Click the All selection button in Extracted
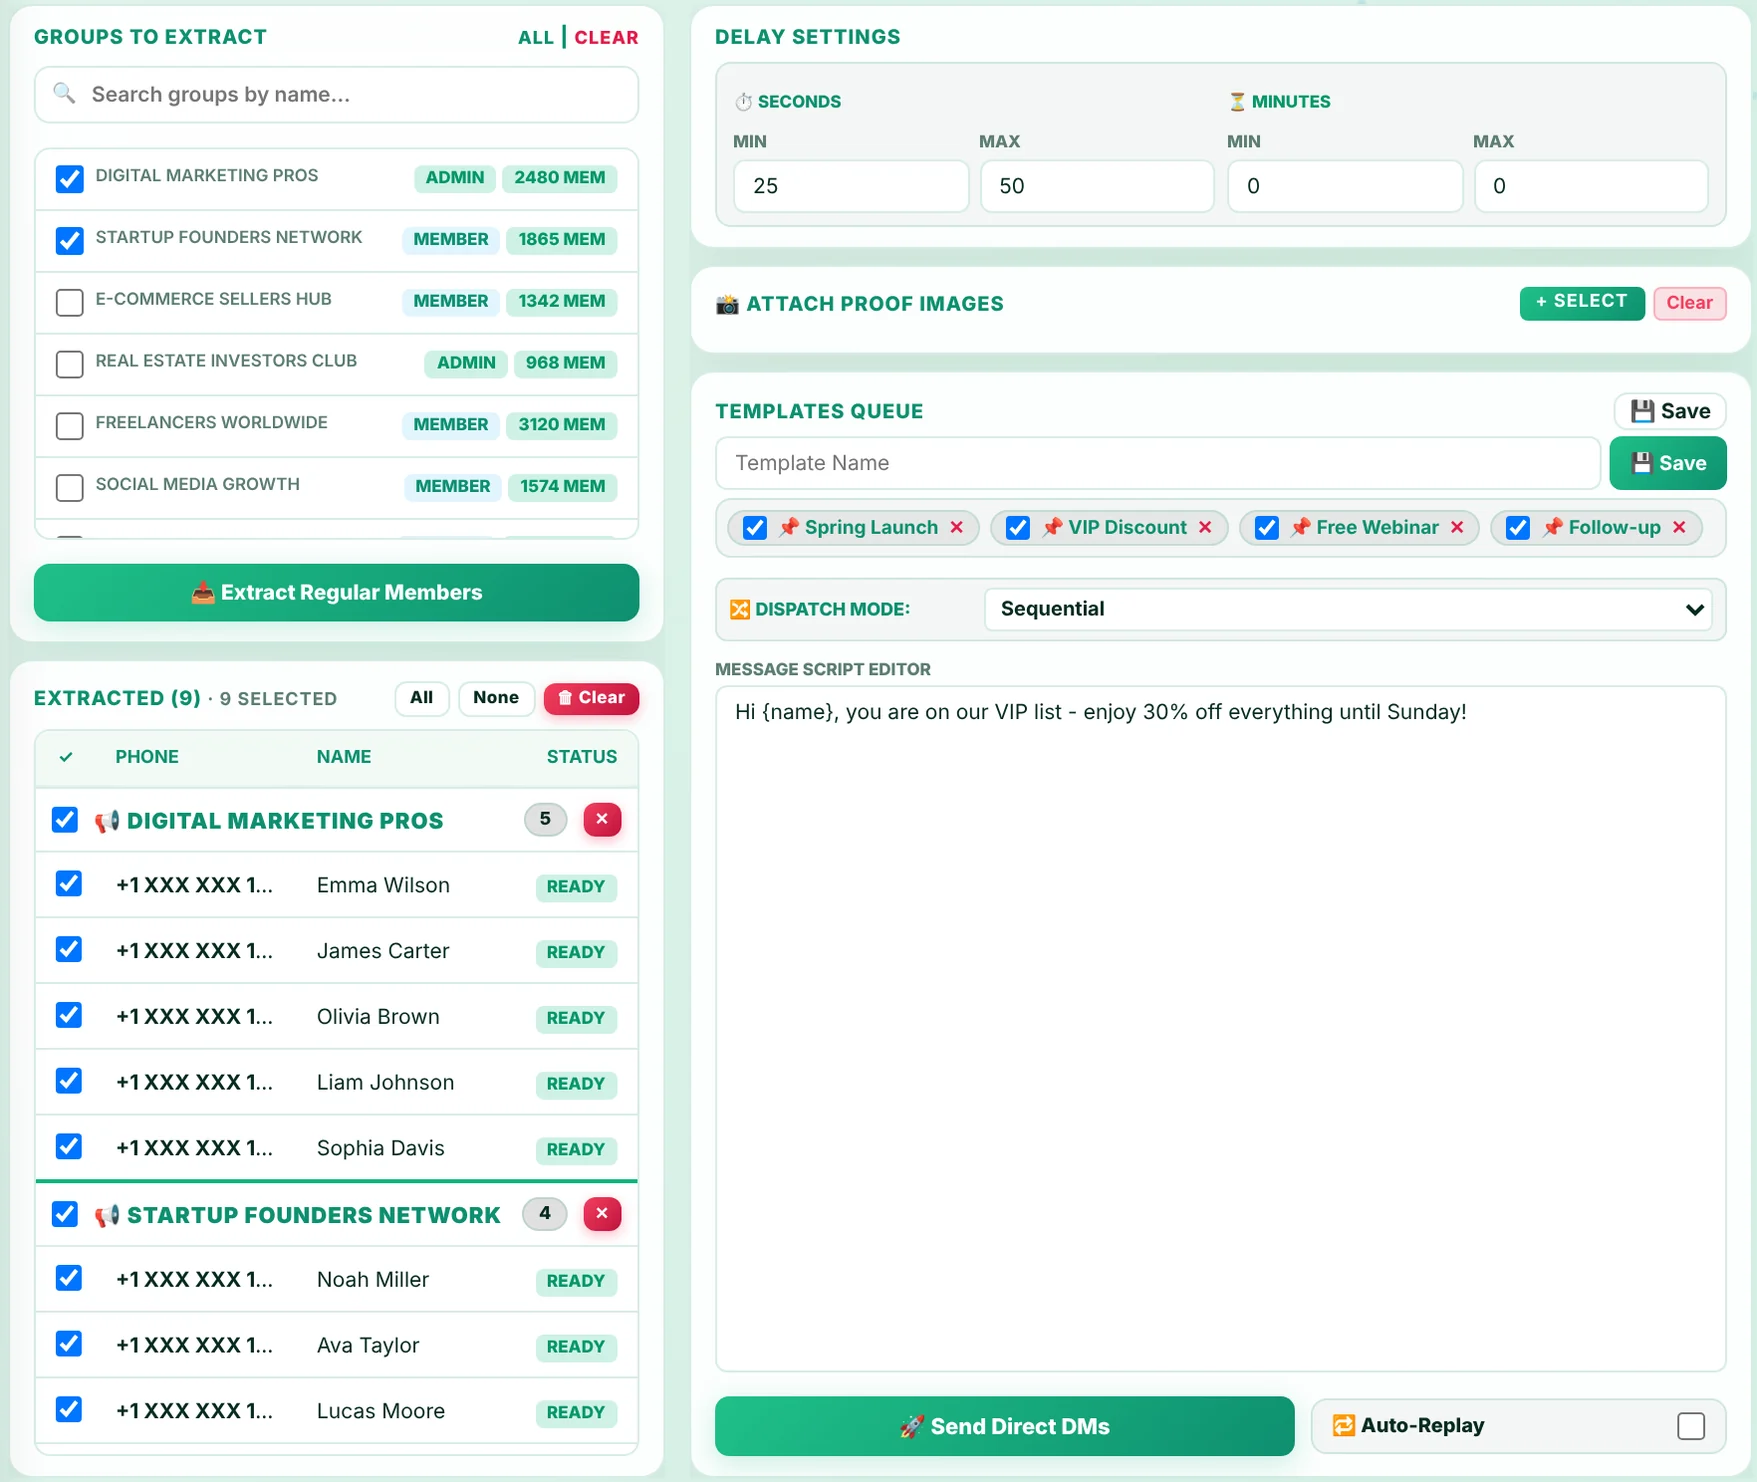The height and width of the screenshot is (1482, 1757). (422, 698)
